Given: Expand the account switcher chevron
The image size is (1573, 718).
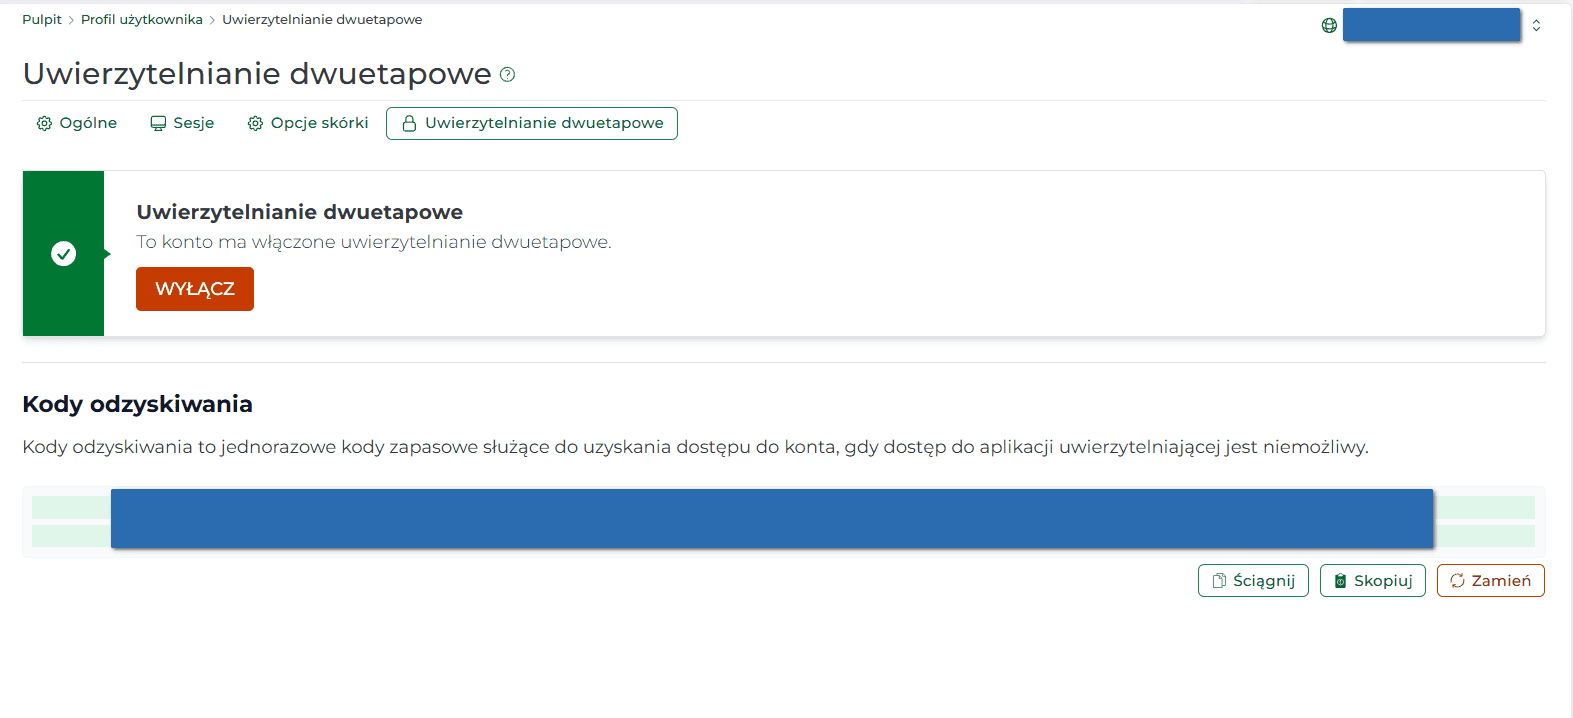Looking at the screenshot, I should point(1536,26).
